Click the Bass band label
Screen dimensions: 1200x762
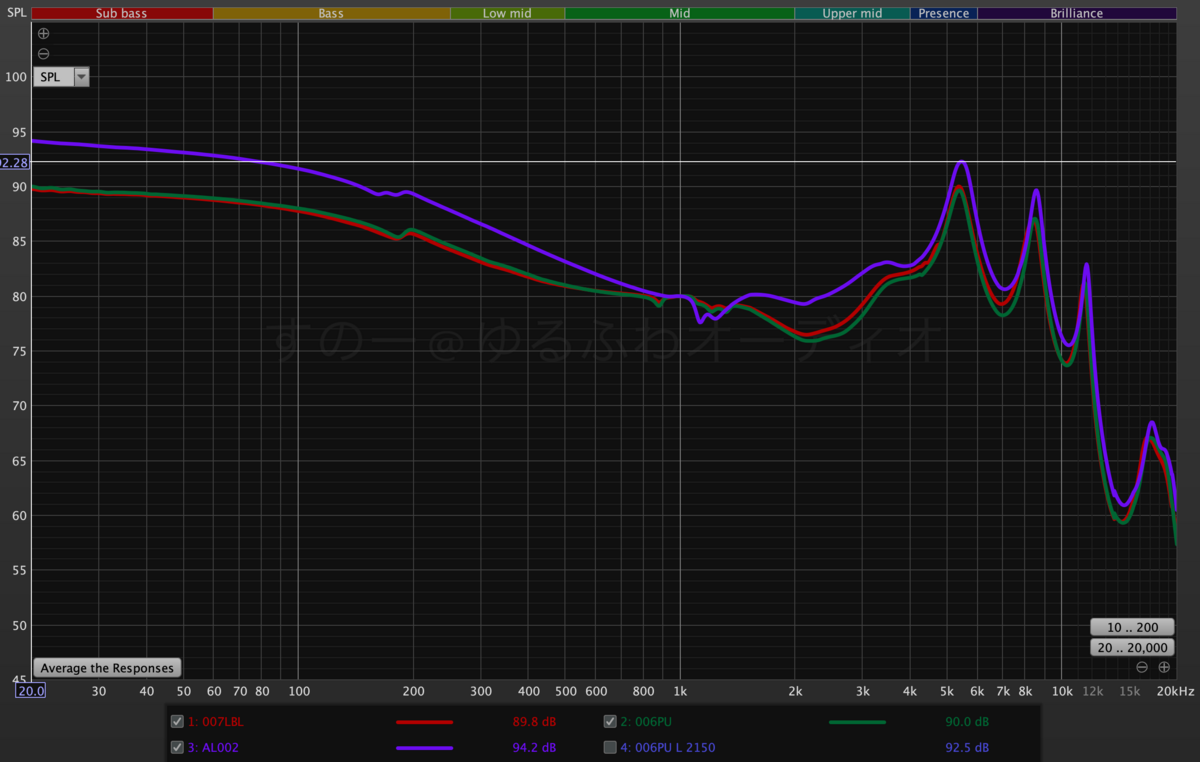331,13
